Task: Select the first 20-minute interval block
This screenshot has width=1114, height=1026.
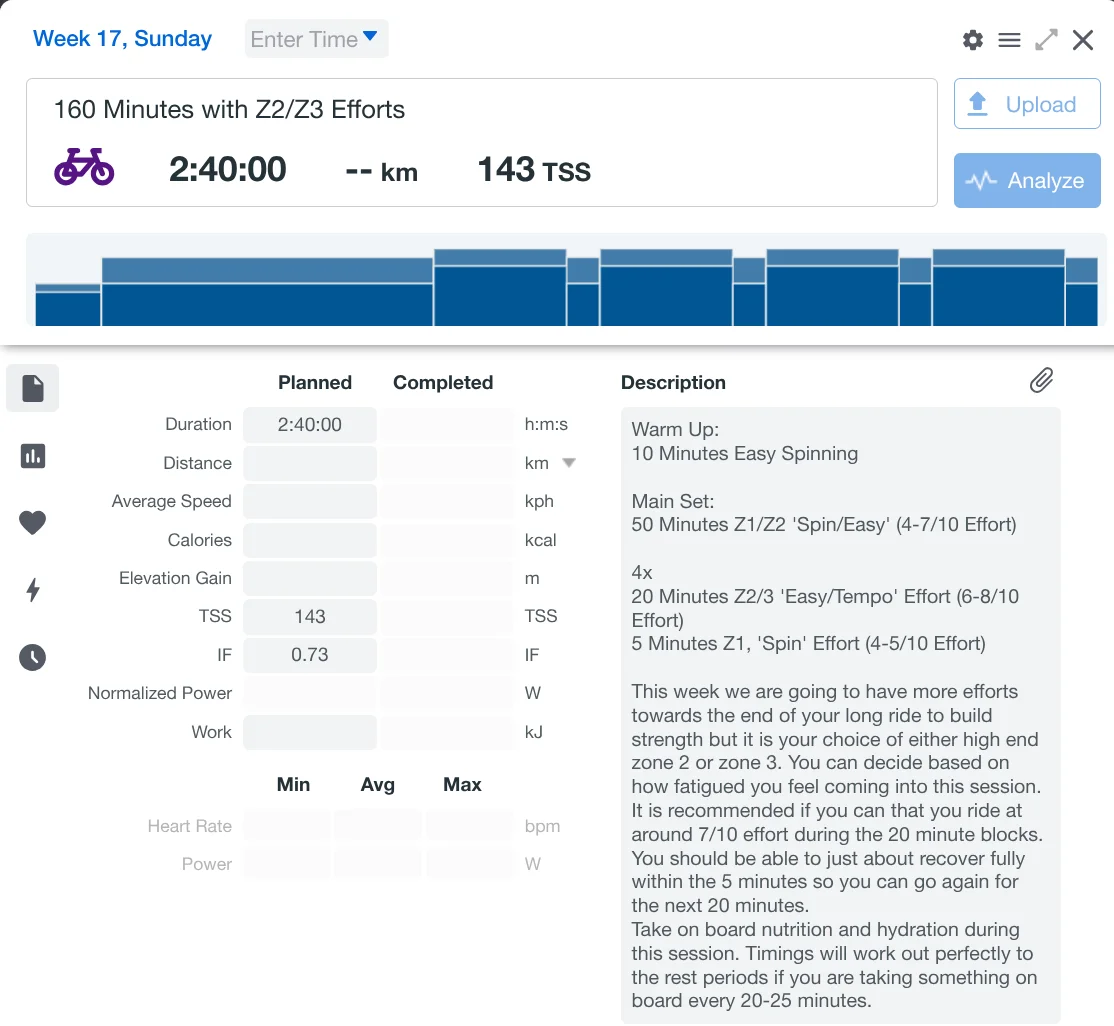Action: [x=500, y=288]
